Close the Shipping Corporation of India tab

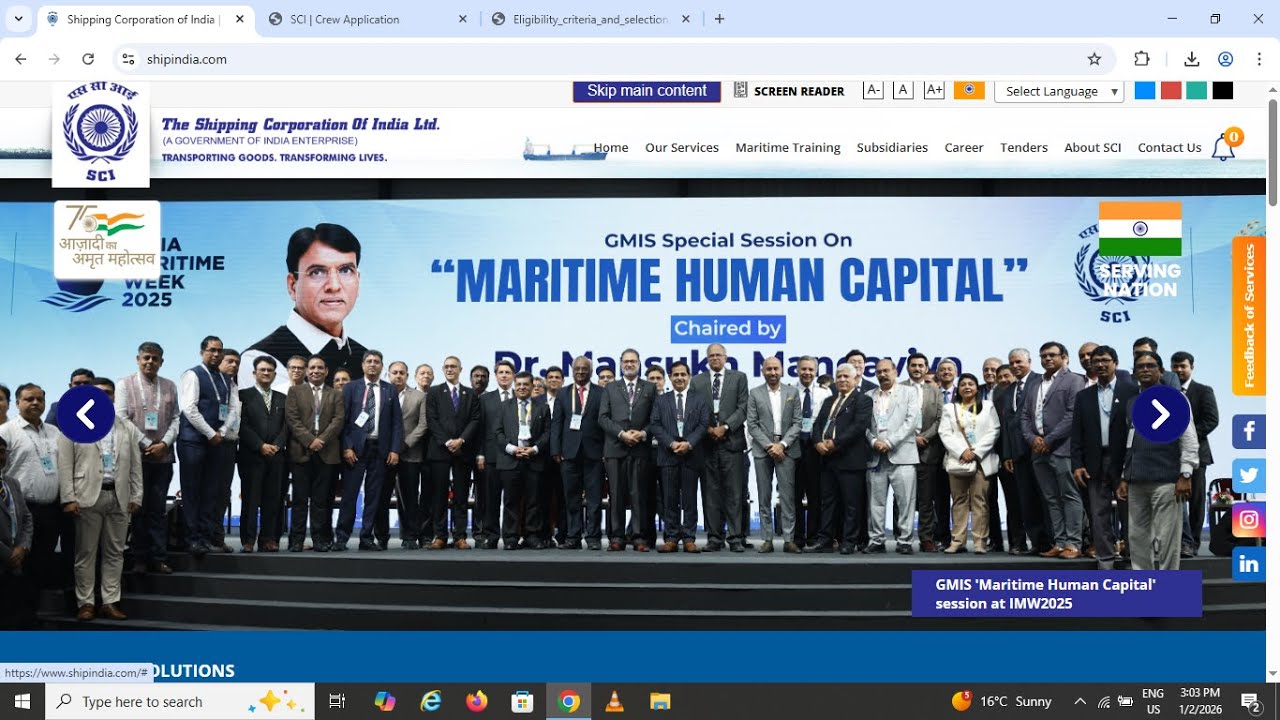click(239, 19)
